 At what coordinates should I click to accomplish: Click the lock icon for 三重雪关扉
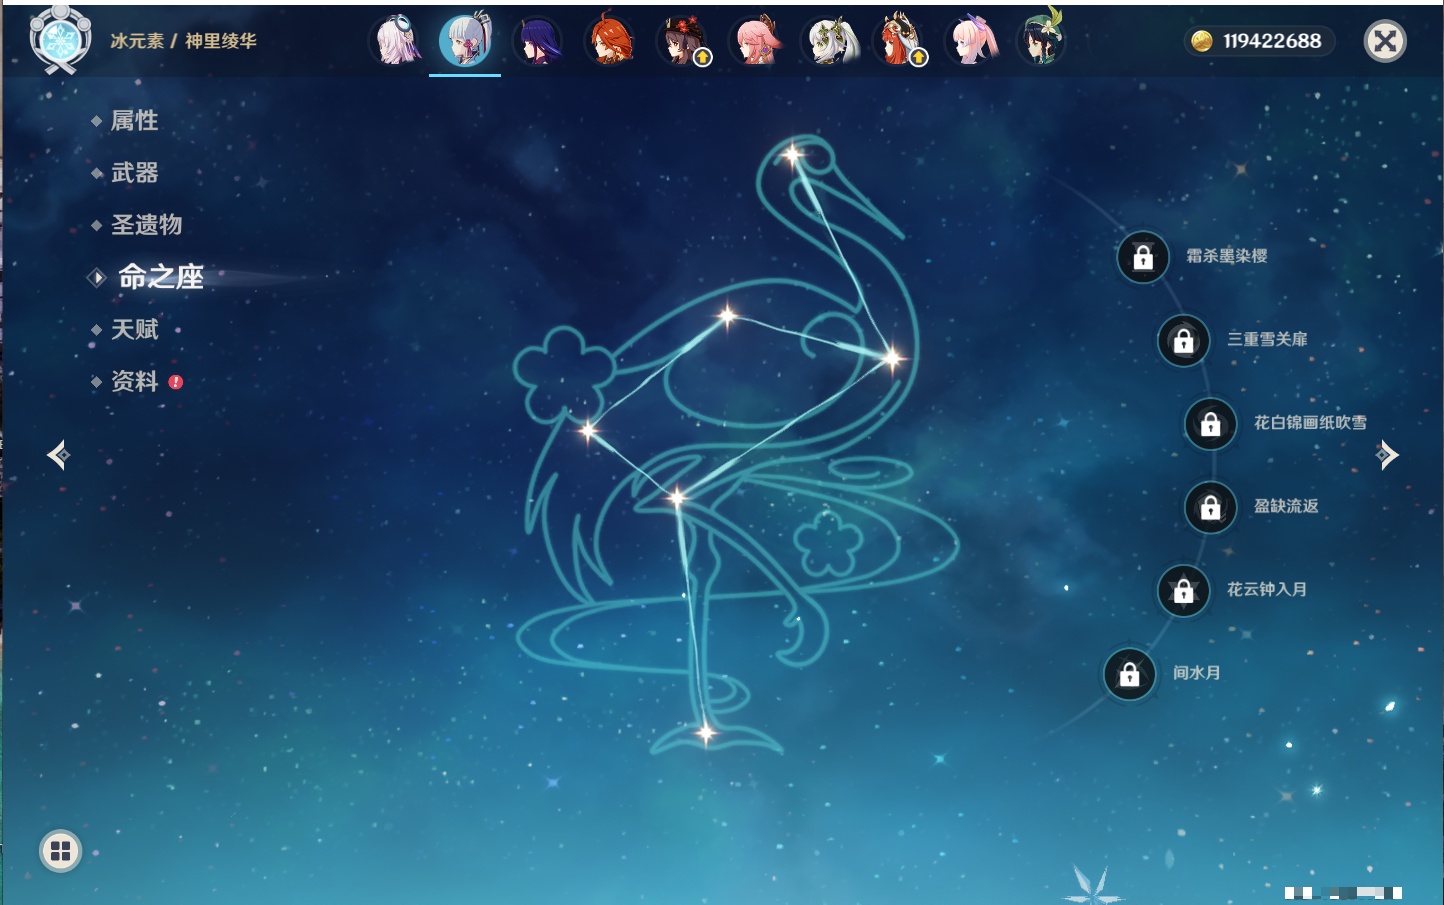click(1184, 341)
